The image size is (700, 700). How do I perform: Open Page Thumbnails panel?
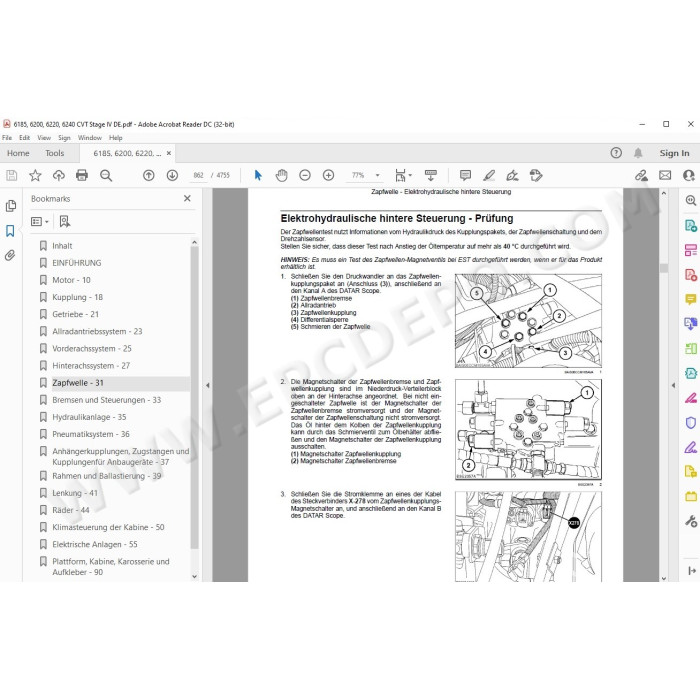[x=11, y=206]
